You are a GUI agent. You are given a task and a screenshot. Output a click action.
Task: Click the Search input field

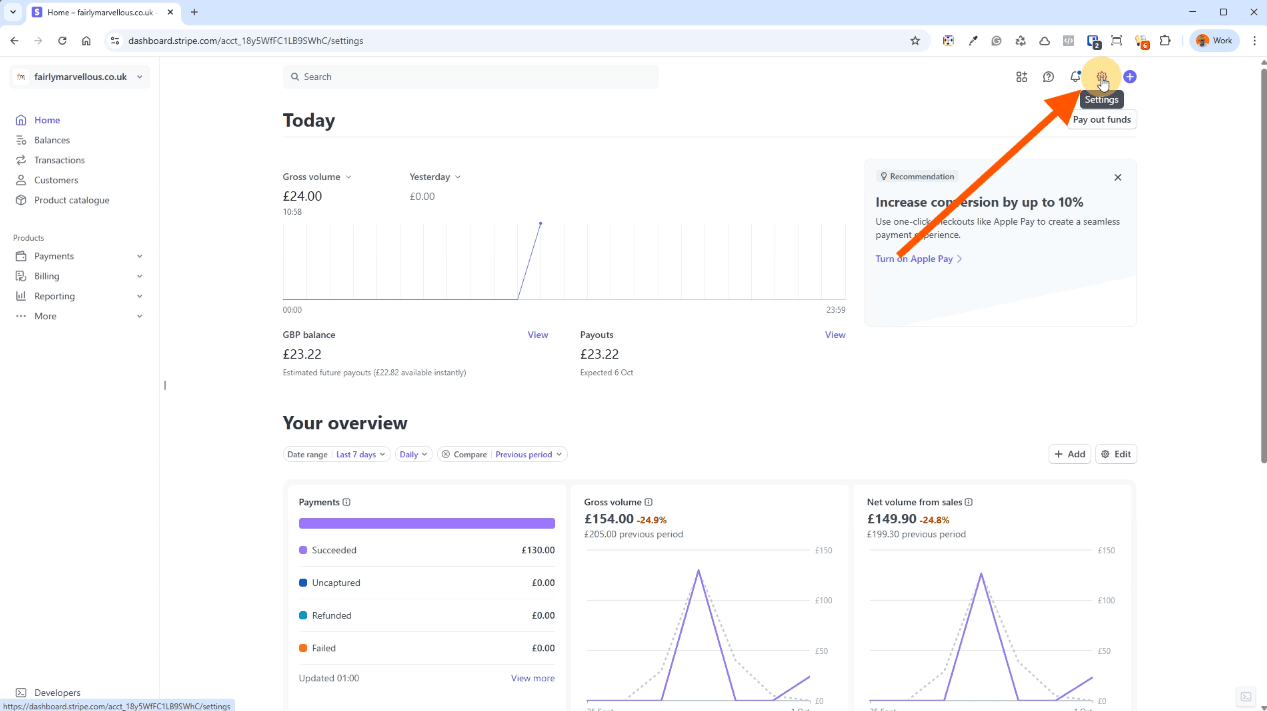(x=470, y=77)
